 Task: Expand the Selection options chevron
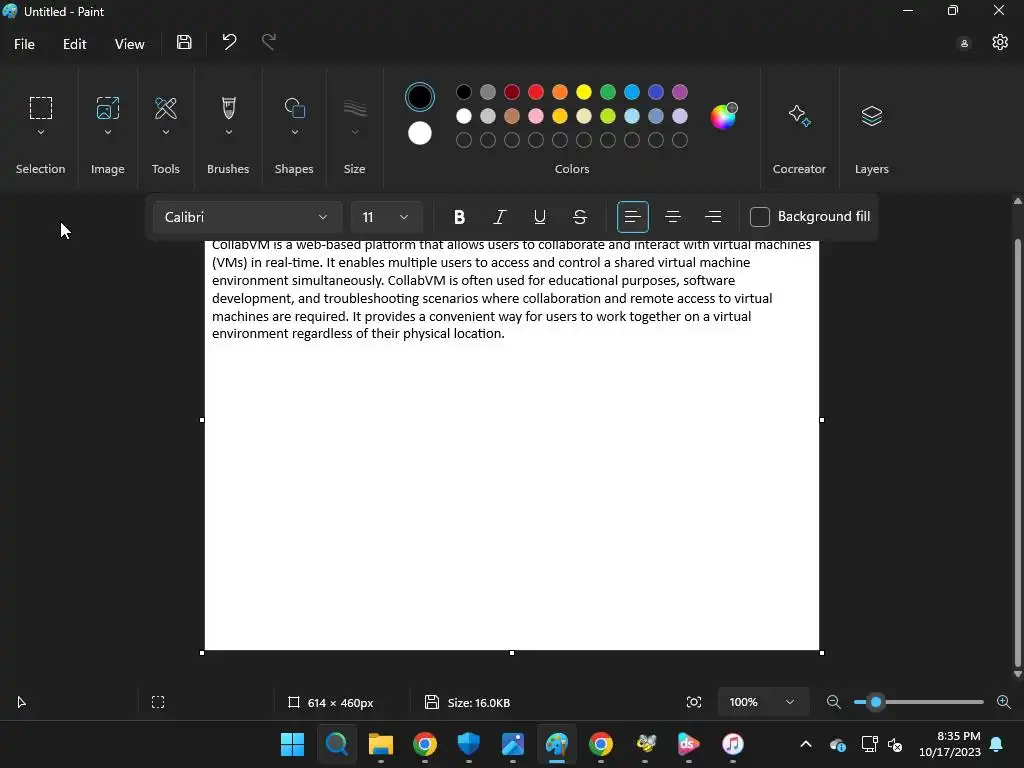click(x=40, y=133)
